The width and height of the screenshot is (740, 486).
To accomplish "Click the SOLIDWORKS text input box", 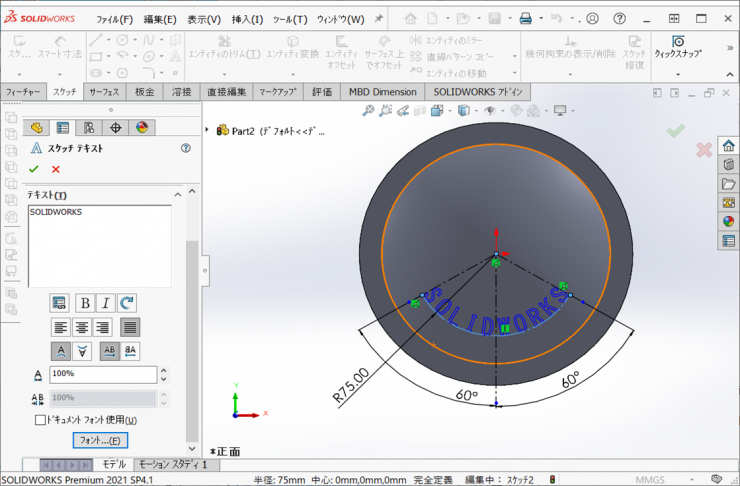I will pos(100,246).
